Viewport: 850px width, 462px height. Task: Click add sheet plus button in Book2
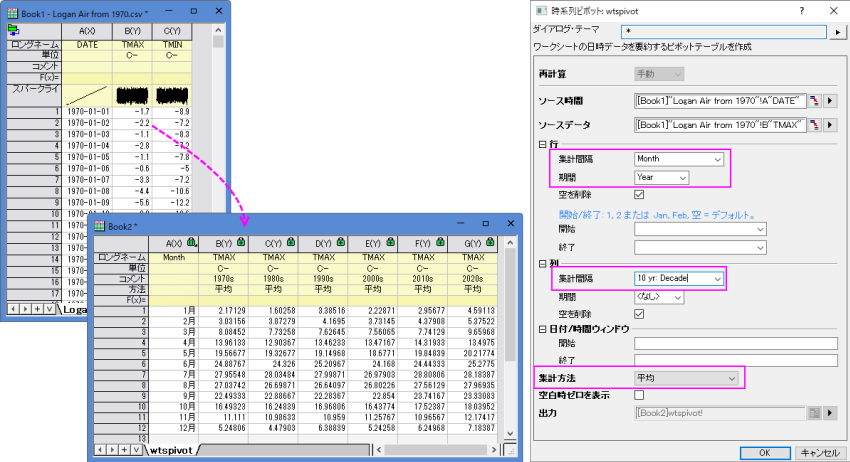[124, 450]
